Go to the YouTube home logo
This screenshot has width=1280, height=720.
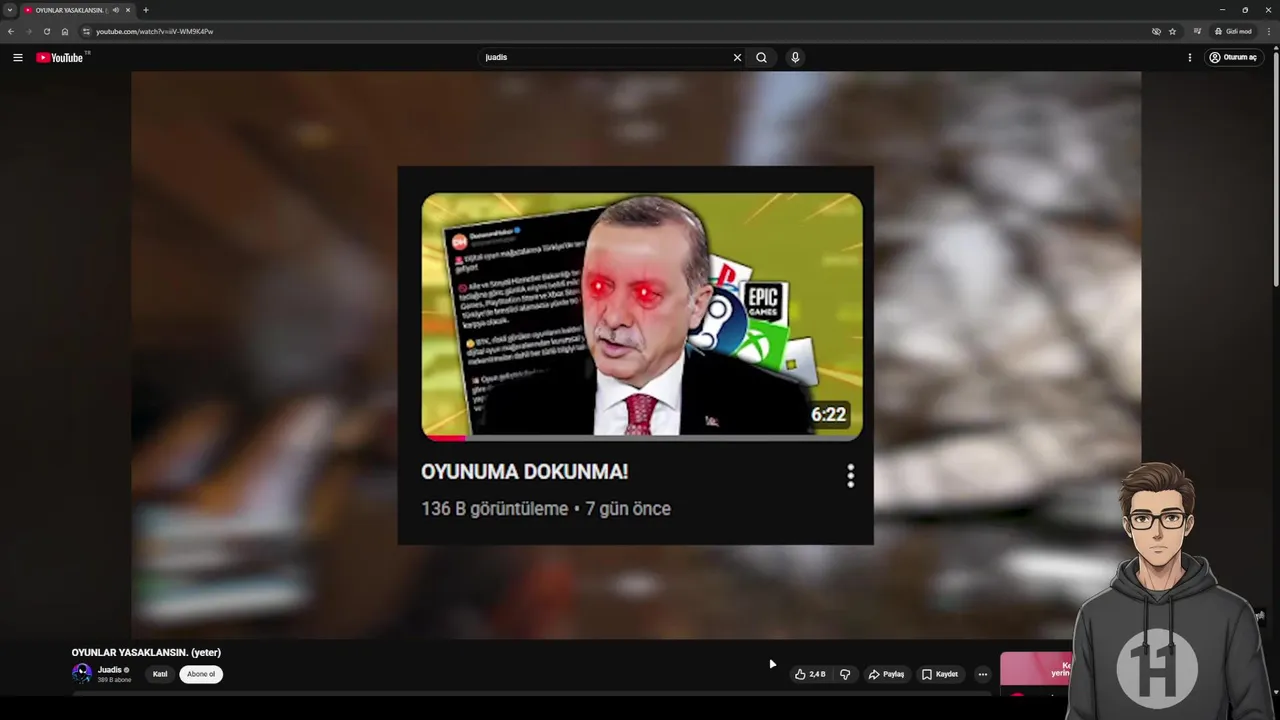click(60, 57)
